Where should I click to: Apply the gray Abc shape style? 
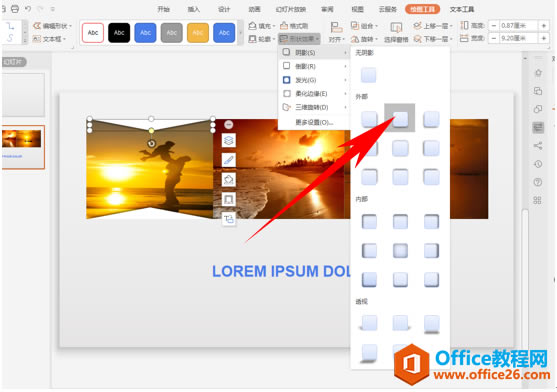172,33
